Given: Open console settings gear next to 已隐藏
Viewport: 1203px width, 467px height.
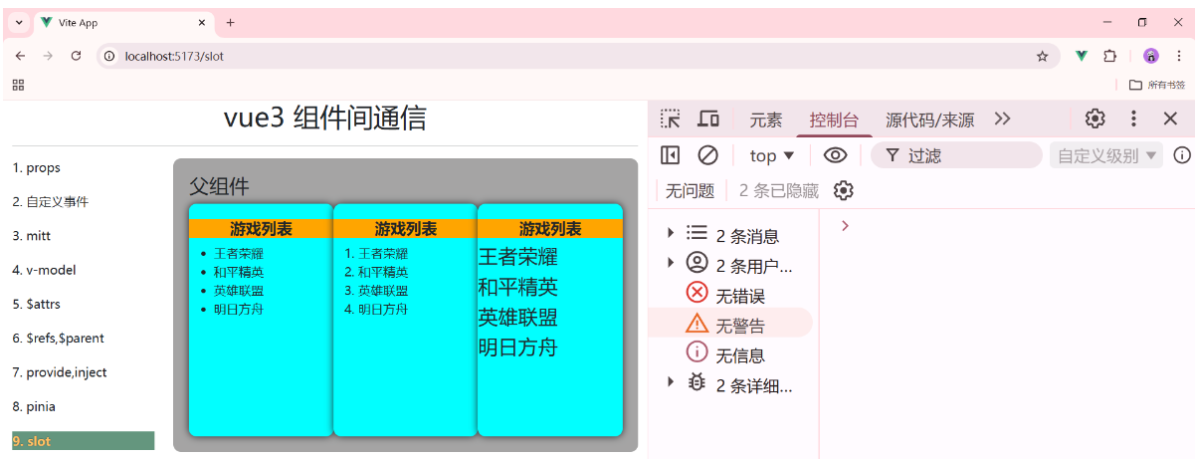Looking at the screenshot, I should coord(843,190).
